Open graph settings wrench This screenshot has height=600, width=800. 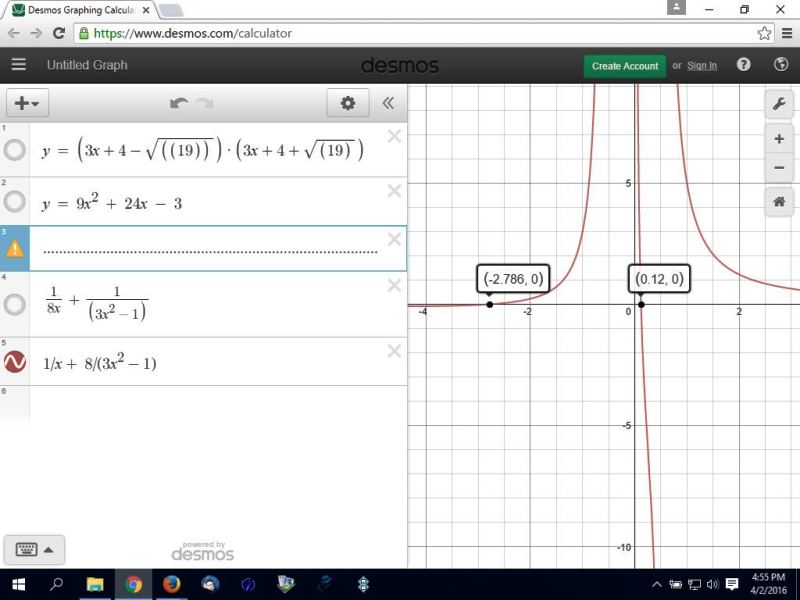pyautogui.click(x=779, y=104)
